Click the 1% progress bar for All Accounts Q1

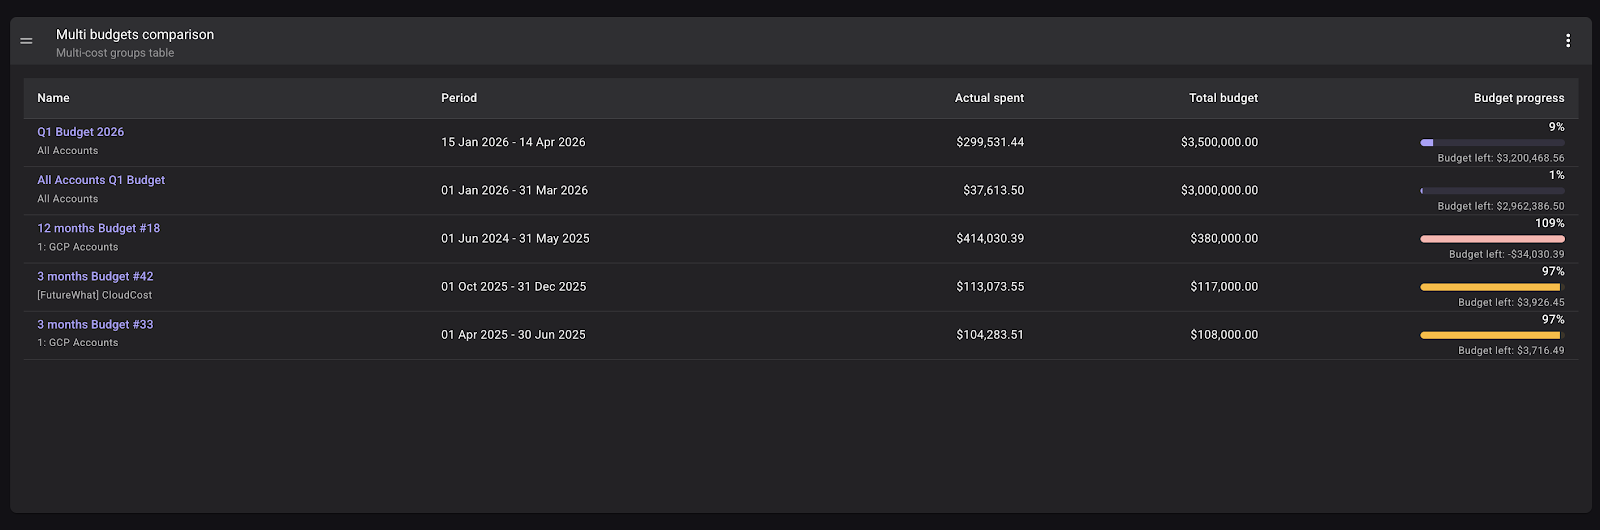pos(1492,191)
